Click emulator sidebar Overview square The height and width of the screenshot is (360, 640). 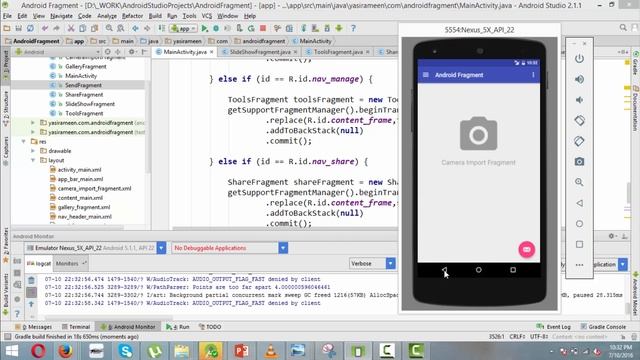(x=579, y=244)
